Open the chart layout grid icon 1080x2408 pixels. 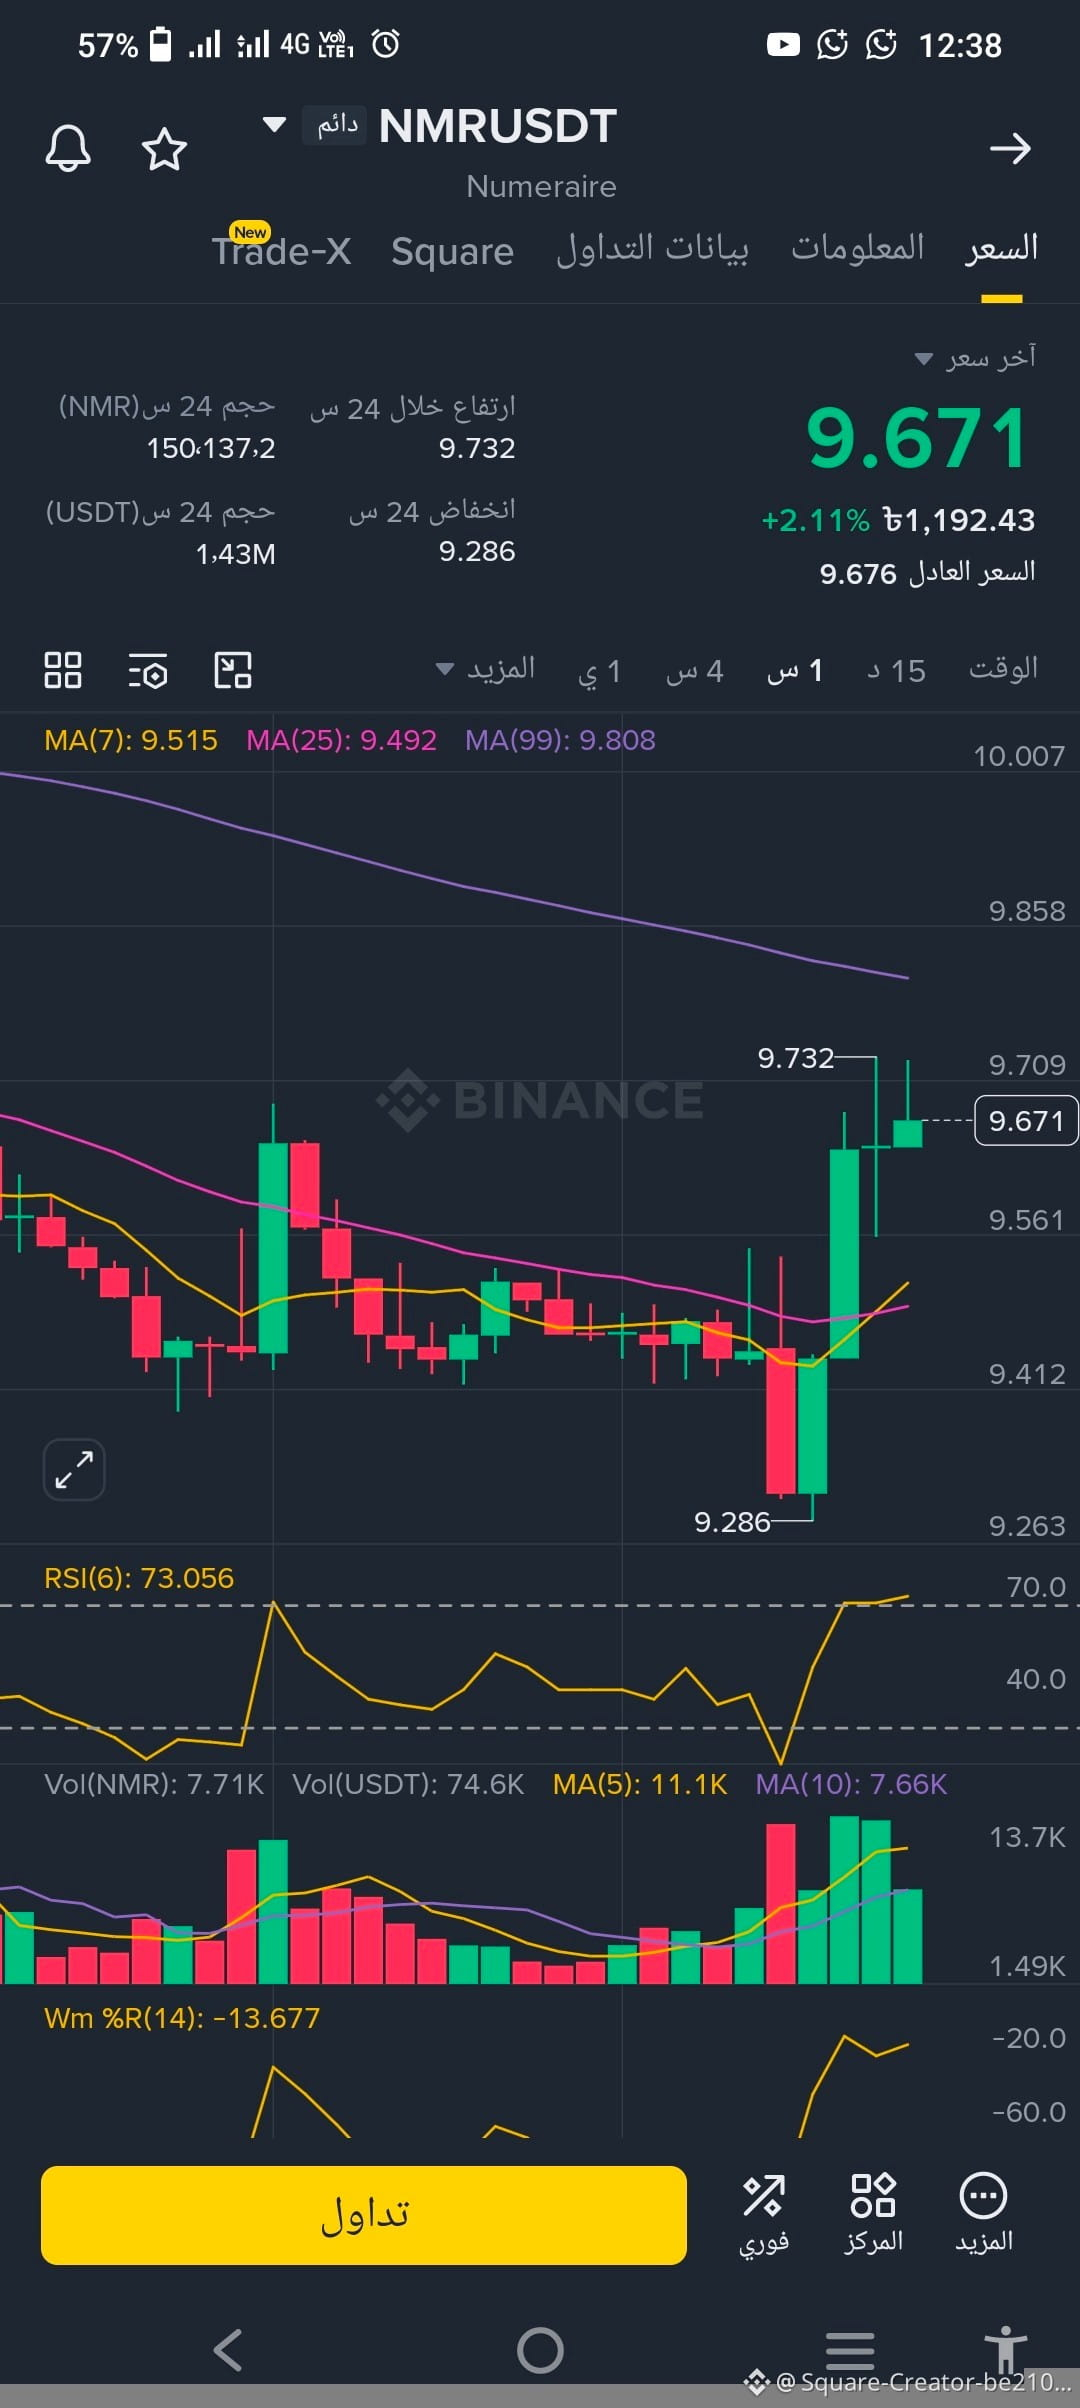tap(63, 670)
